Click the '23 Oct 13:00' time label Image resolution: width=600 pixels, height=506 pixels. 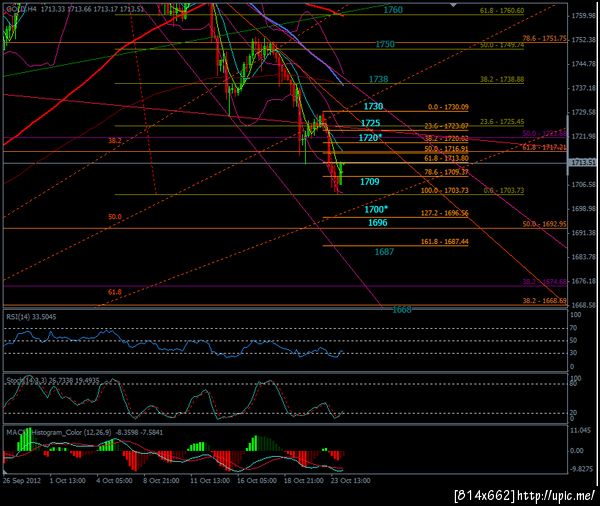(x=351, y=480)
